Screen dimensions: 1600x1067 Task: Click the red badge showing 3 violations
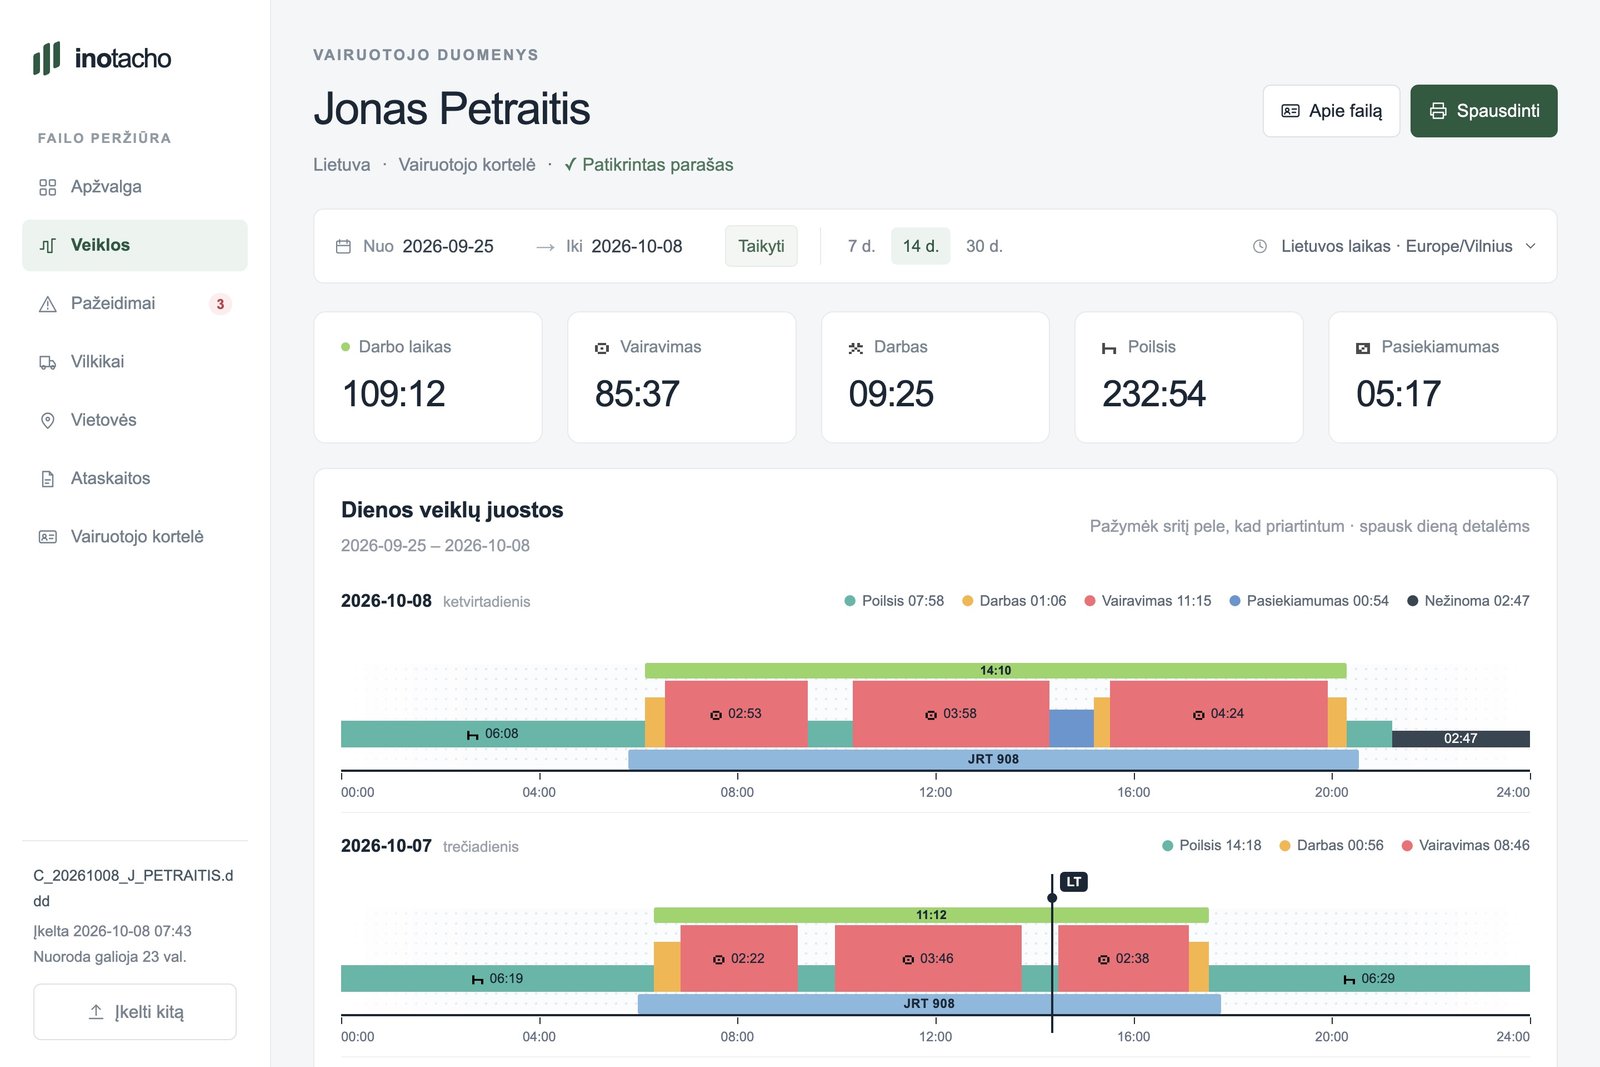point(220,304)
